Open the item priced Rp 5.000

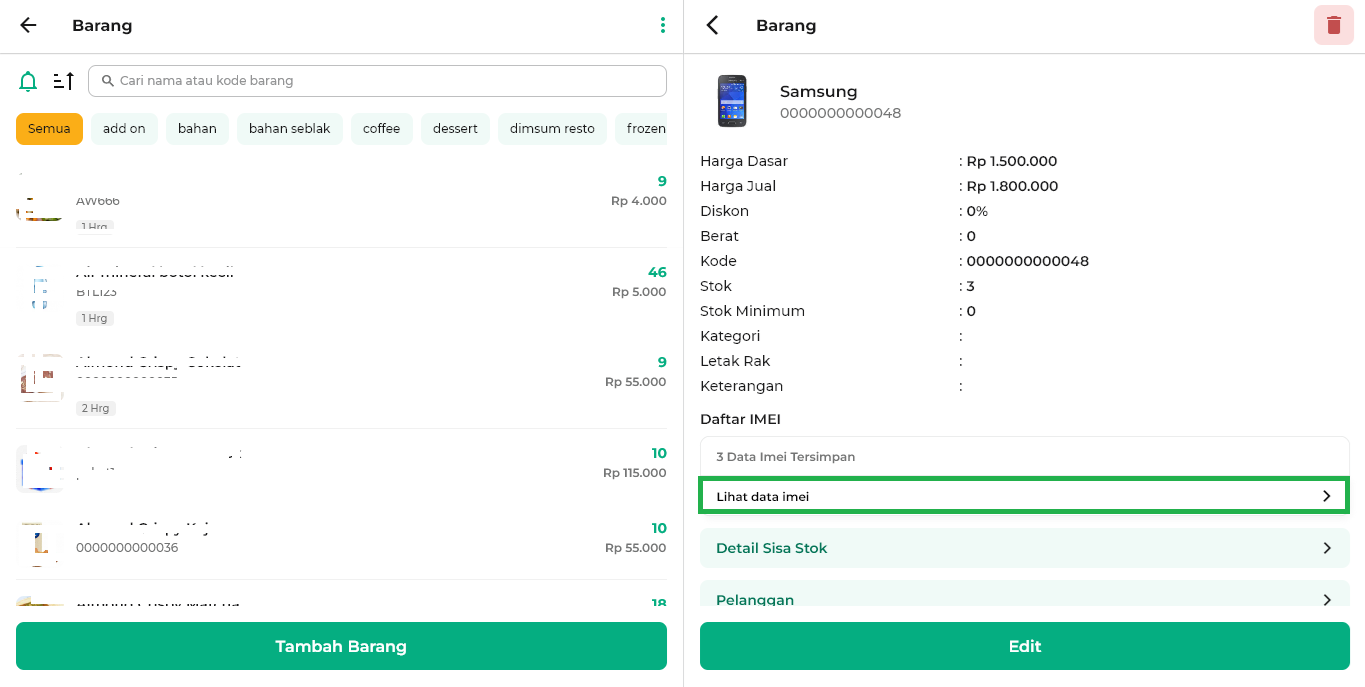click(341, 293)
